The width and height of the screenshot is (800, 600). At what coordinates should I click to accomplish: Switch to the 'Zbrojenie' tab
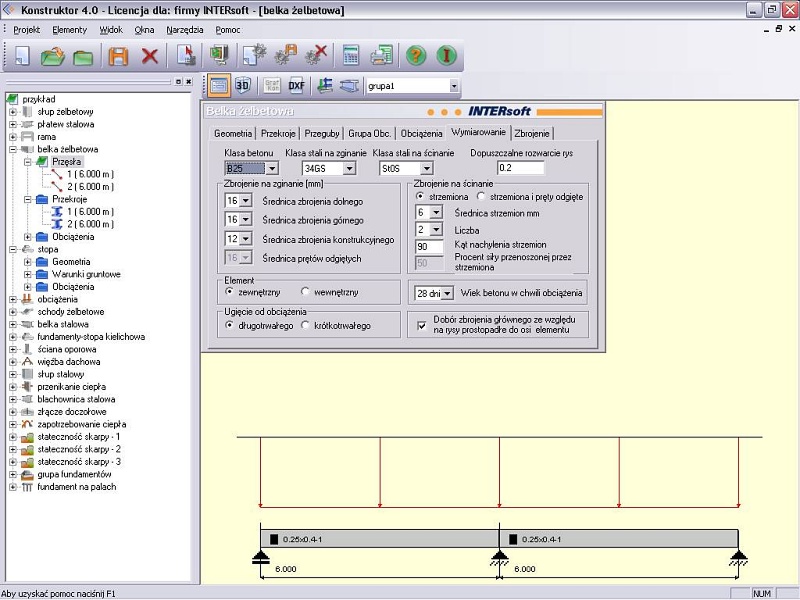[531, 133]
